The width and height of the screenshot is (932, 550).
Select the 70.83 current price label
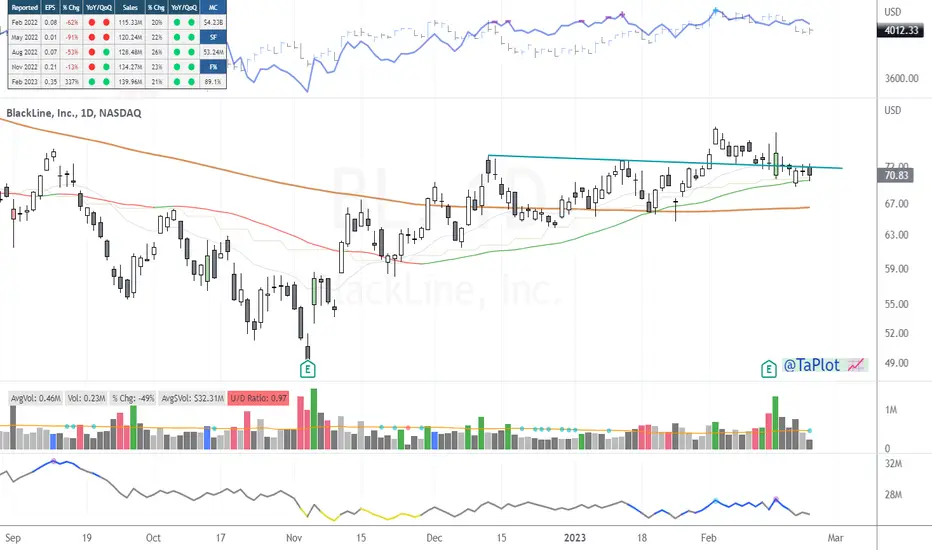click(896, 175)
